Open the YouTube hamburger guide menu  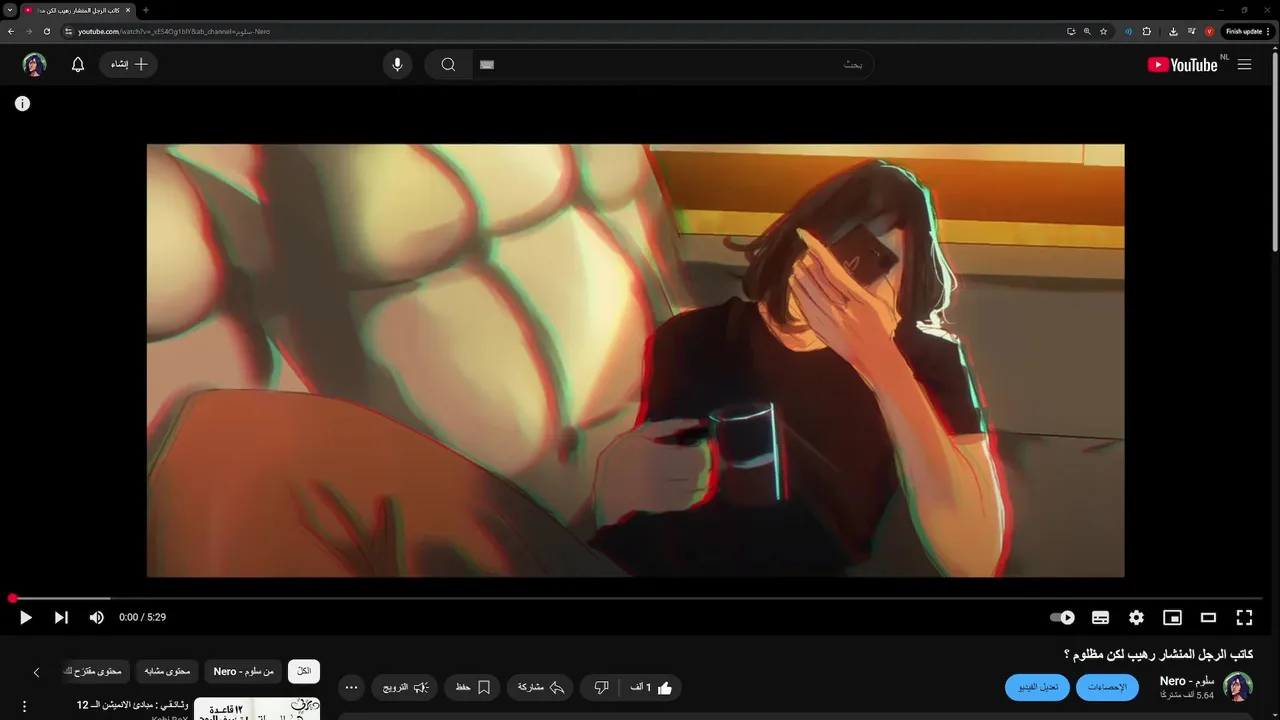(x=1244, y=64)
